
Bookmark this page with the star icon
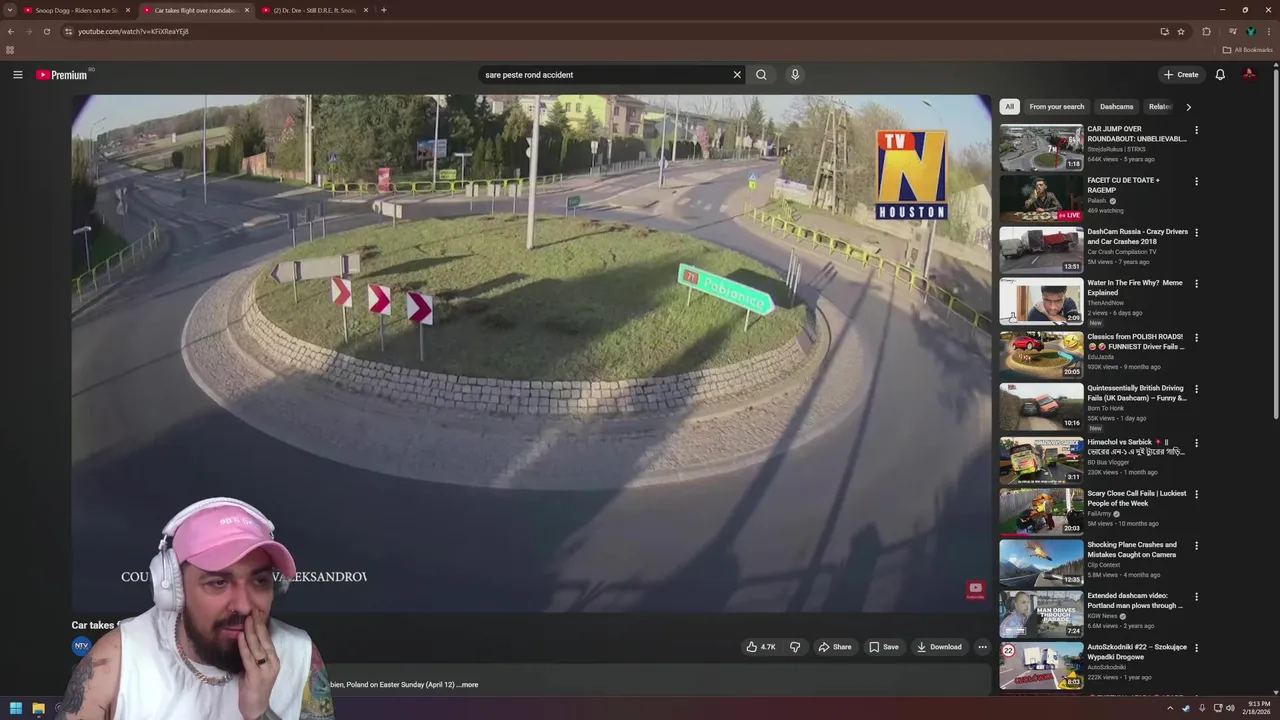pyautogui.click(x=1181, y=31)
